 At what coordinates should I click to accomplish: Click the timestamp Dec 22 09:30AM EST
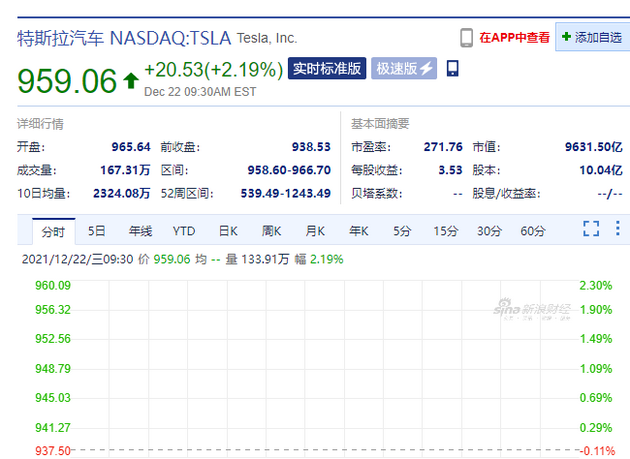pos(200,92)
